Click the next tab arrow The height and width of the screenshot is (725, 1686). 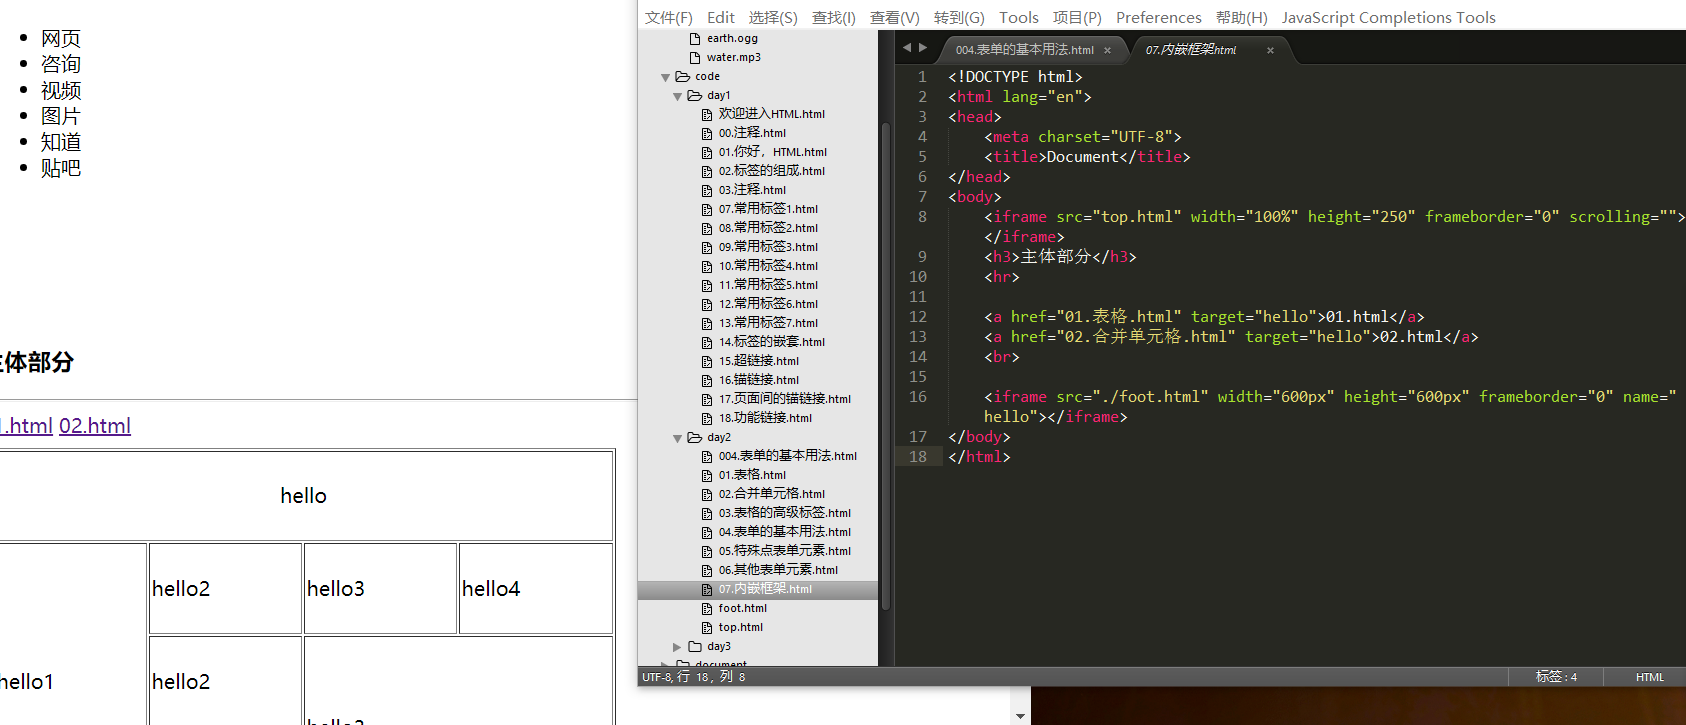coord(923,47)
